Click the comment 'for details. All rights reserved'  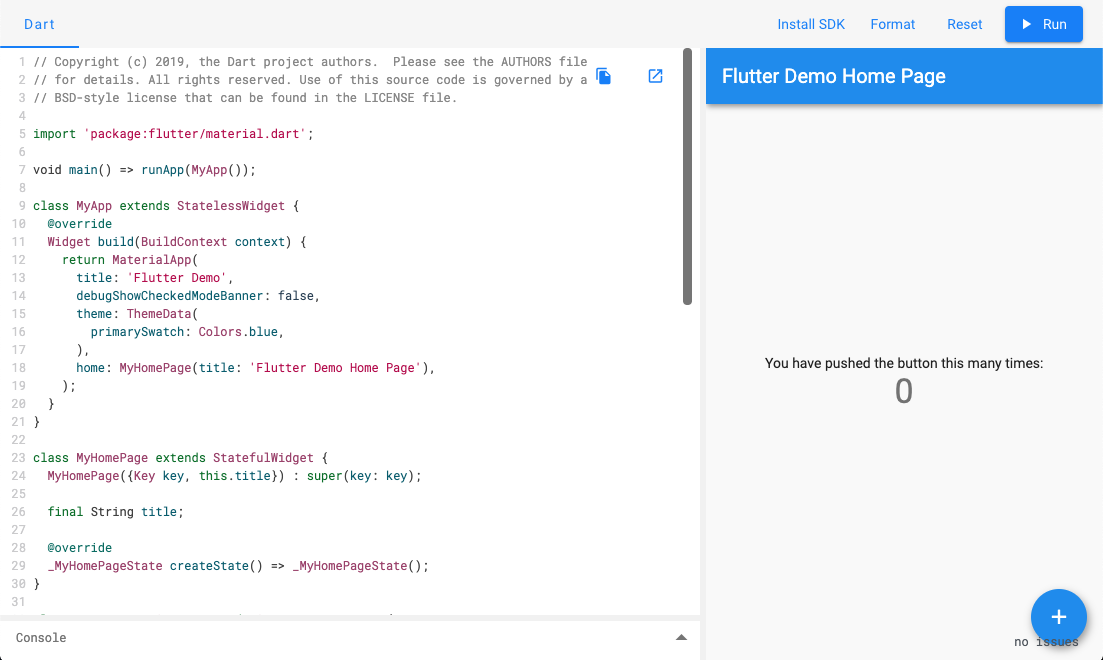310,80
